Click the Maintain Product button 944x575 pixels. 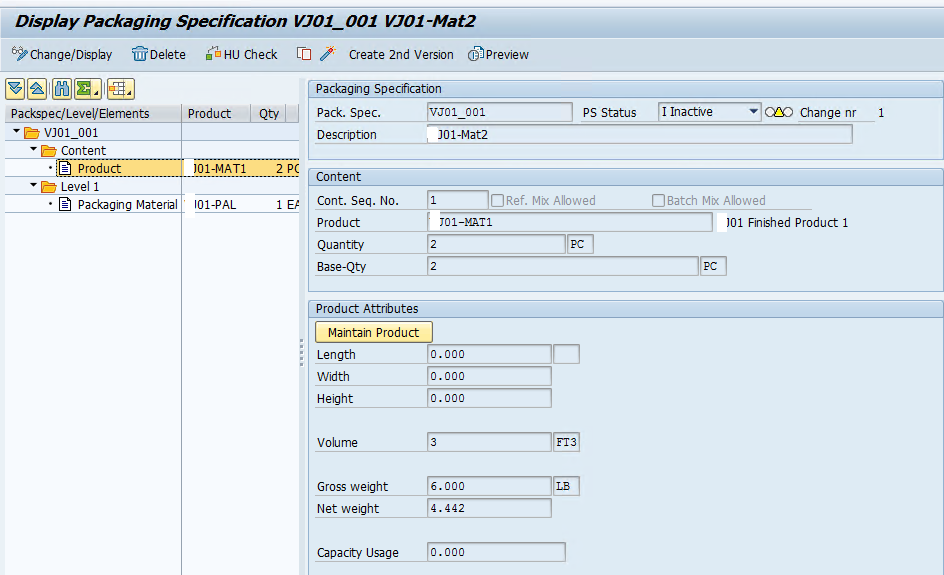click(x=373, y=332)
